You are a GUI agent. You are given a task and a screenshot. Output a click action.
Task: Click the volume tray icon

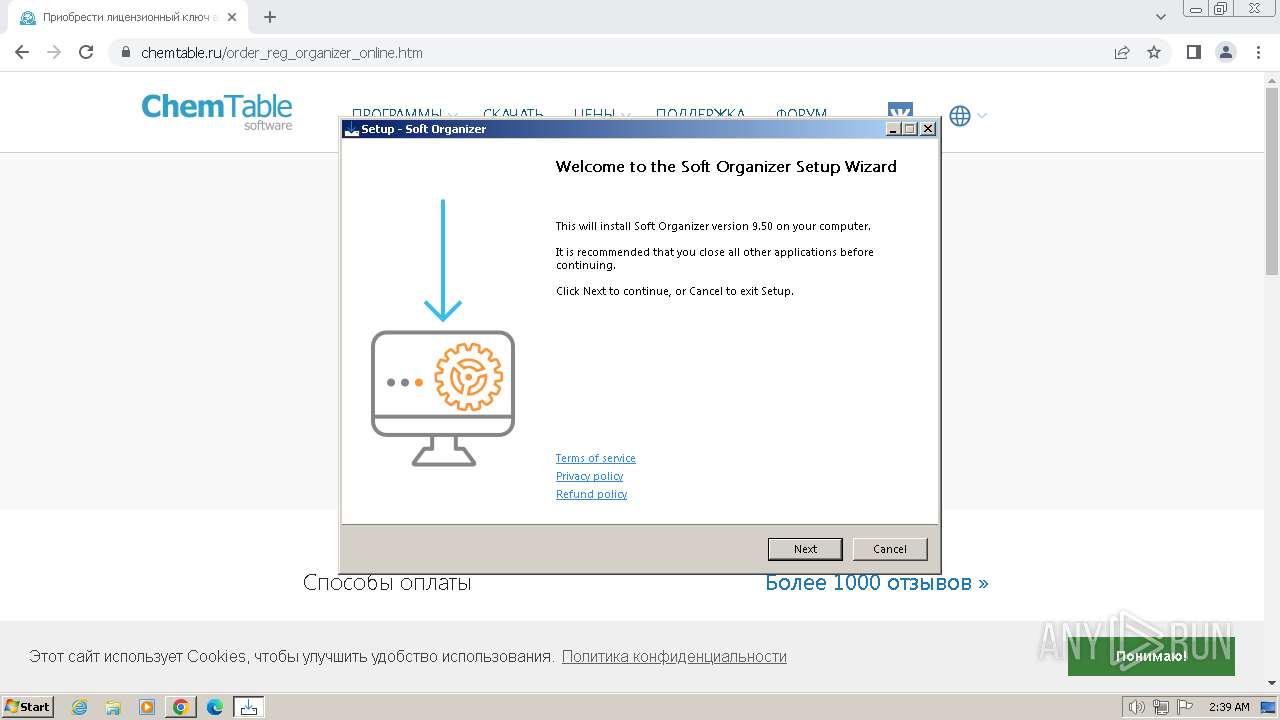tap(1138, 707)
